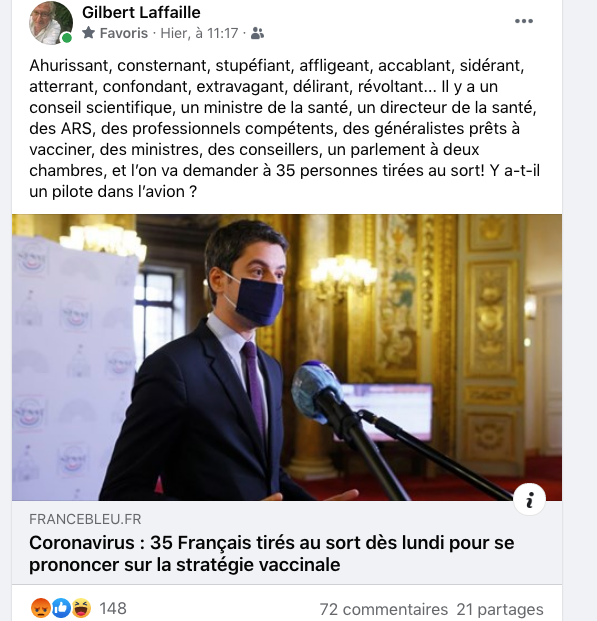The width and height of the screenshot is (597, 621).
Task: Click the angry reaction emoji
Action: 41,608
